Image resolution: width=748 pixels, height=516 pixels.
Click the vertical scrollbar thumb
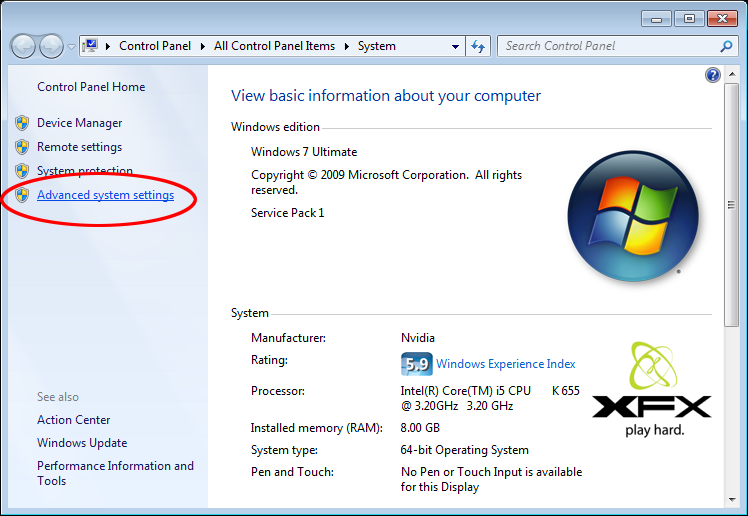[x=731, y=205]
